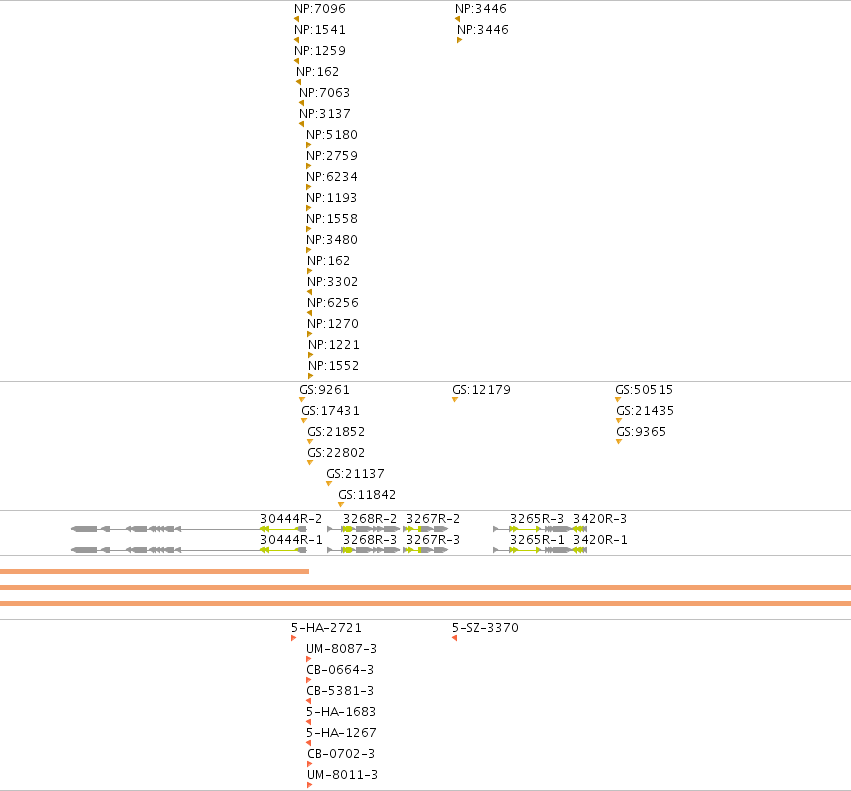Click the 5-HA-1683 label
The image size is (851, 791).
(x=341, y=712)
